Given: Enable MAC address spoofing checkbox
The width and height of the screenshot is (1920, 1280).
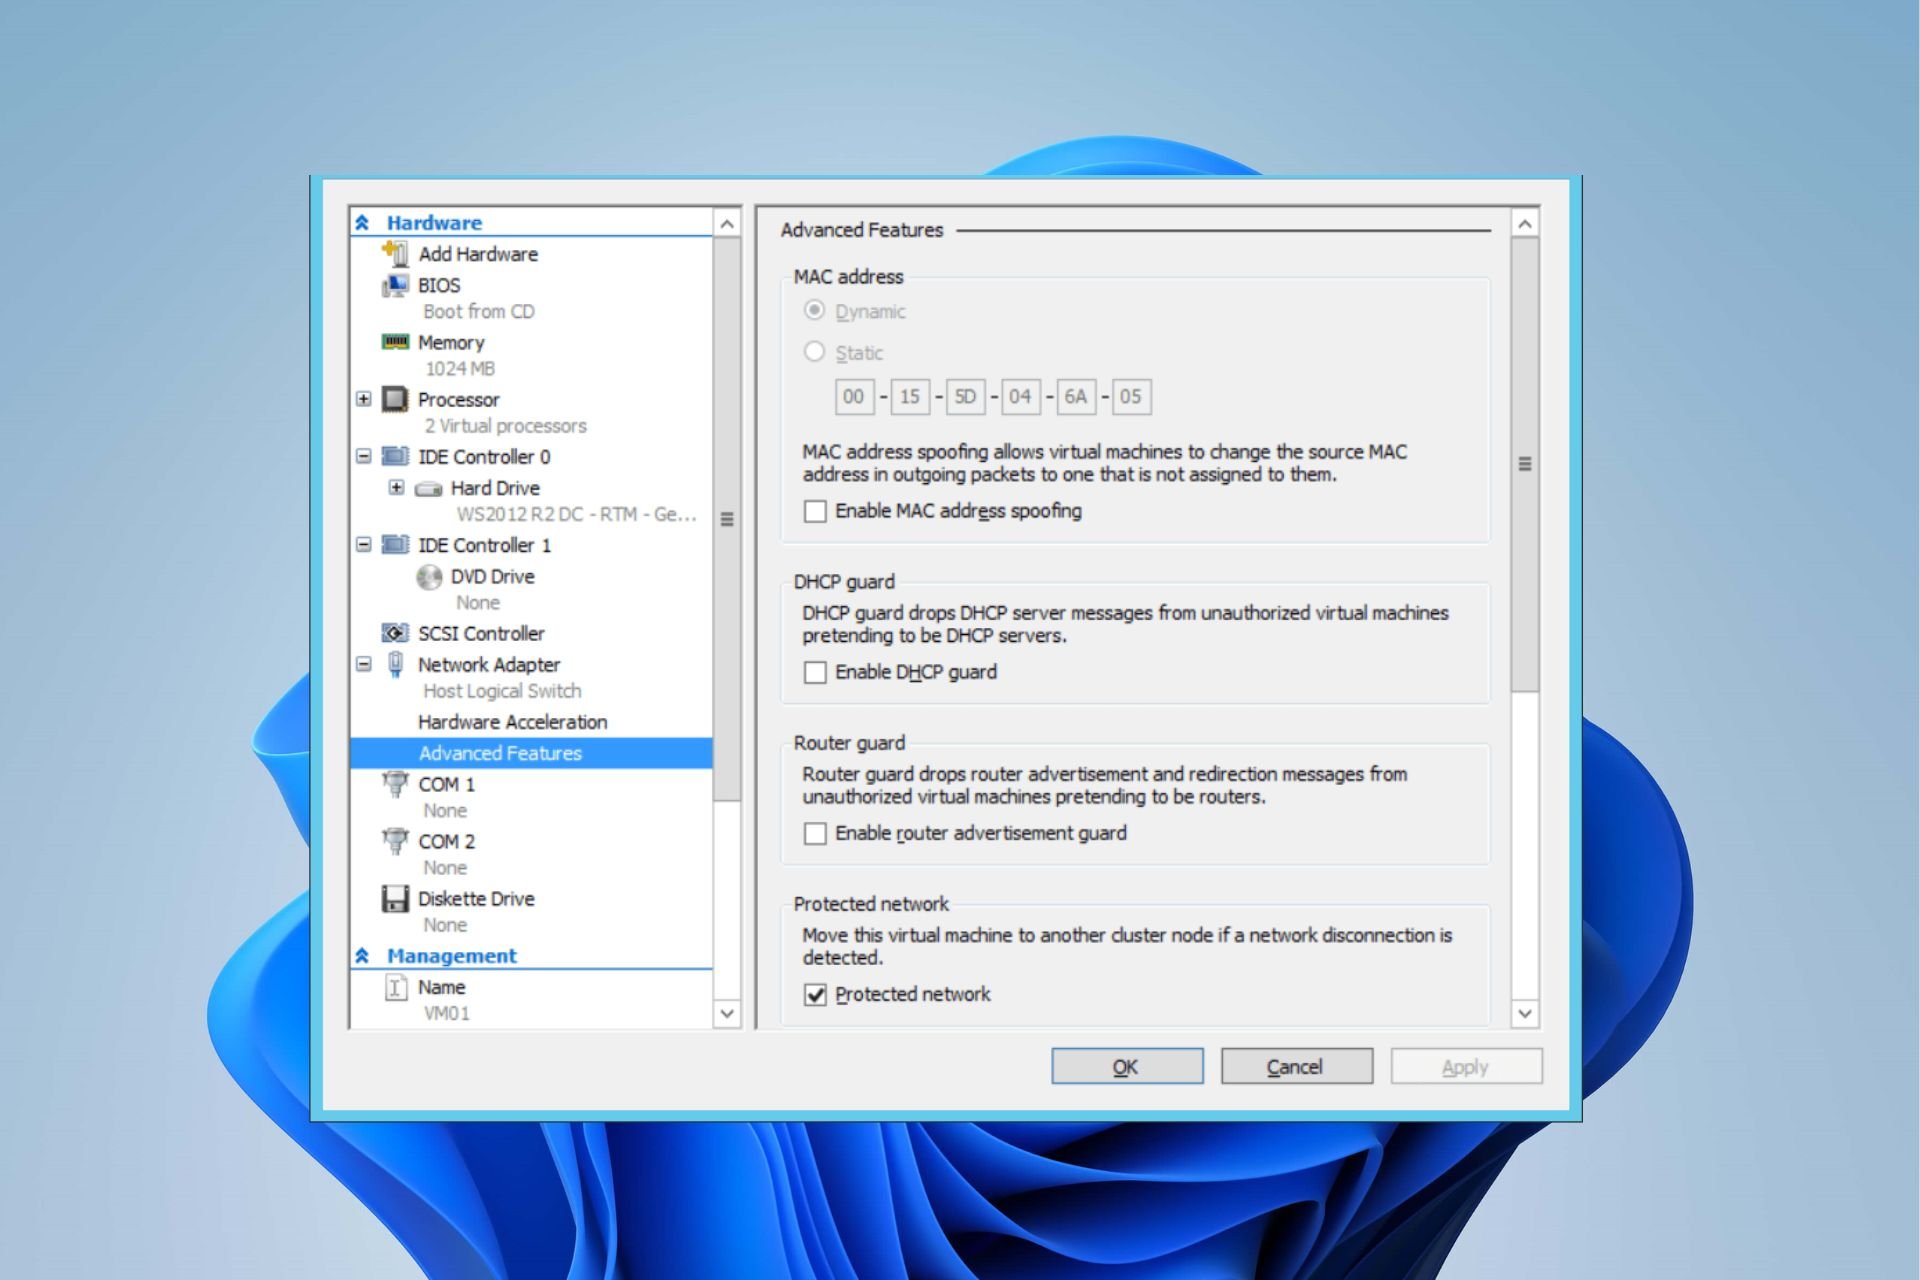Looking at the screenshot, I should [815, 511].
